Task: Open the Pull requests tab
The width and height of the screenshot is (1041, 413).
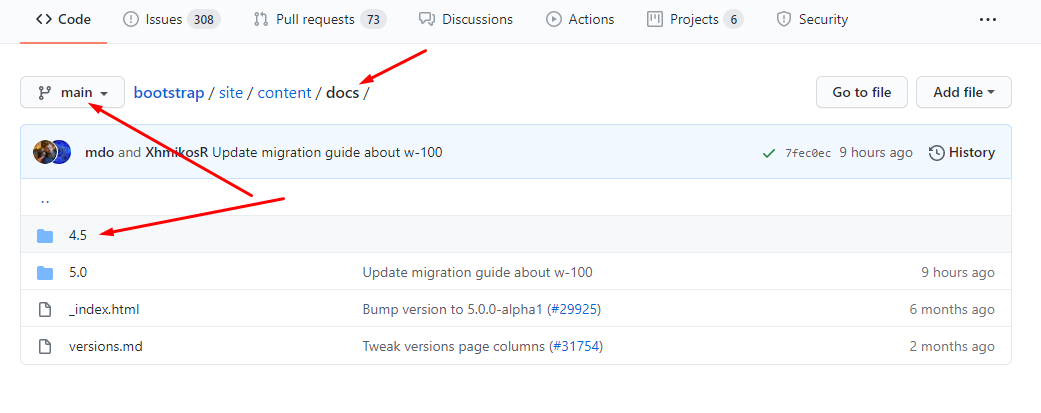Action: 320,20
